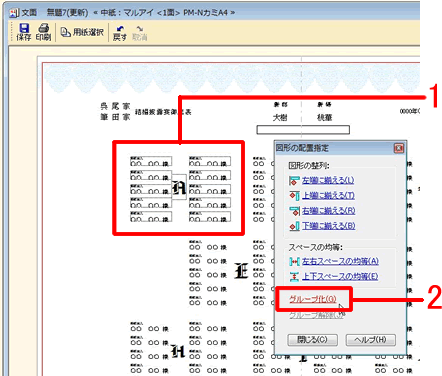Image resolution: width=442 pixels, height=376 pixels.
Task: Select the table letter H on layout
Action: 178,351
